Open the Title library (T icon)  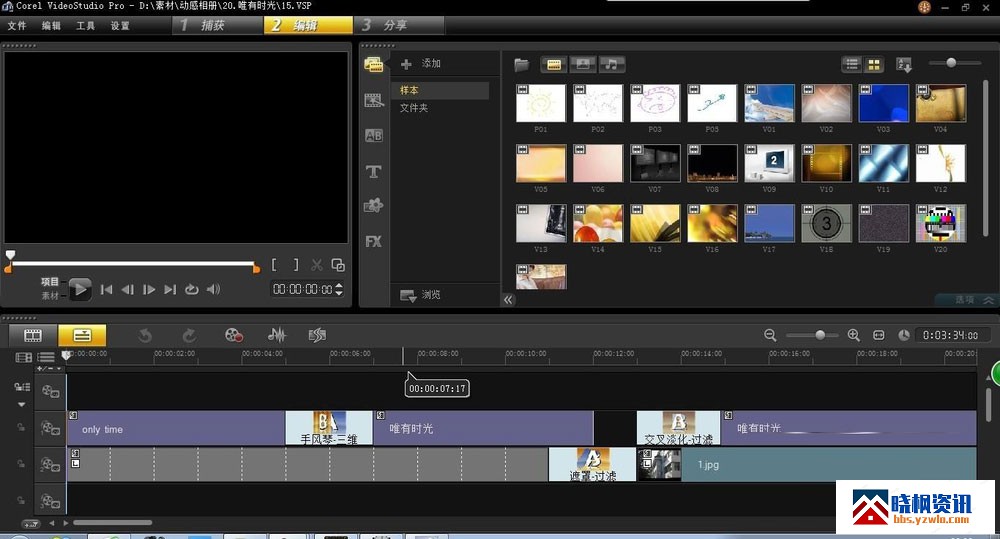pos(374,172)
